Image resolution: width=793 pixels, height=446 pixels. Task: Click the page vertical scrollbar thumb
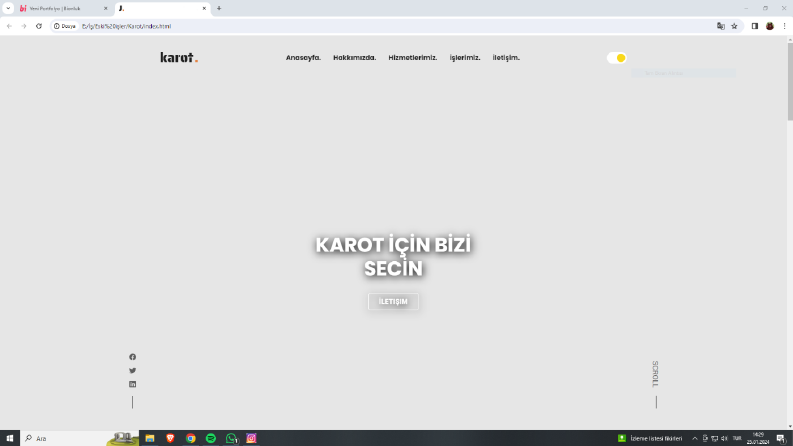790,82
